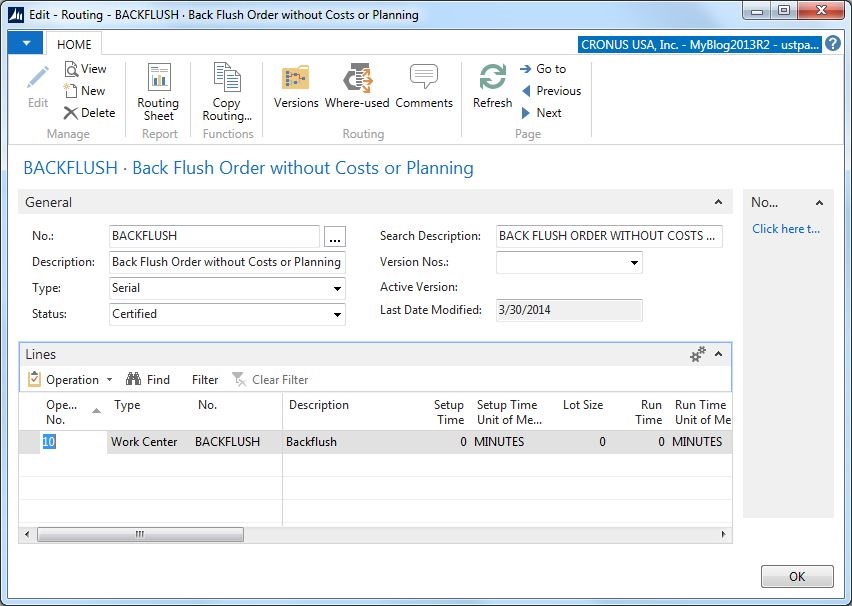Screen dimensions: 852x606
Task: Click Go to in Page group
Action: point(543,69)
